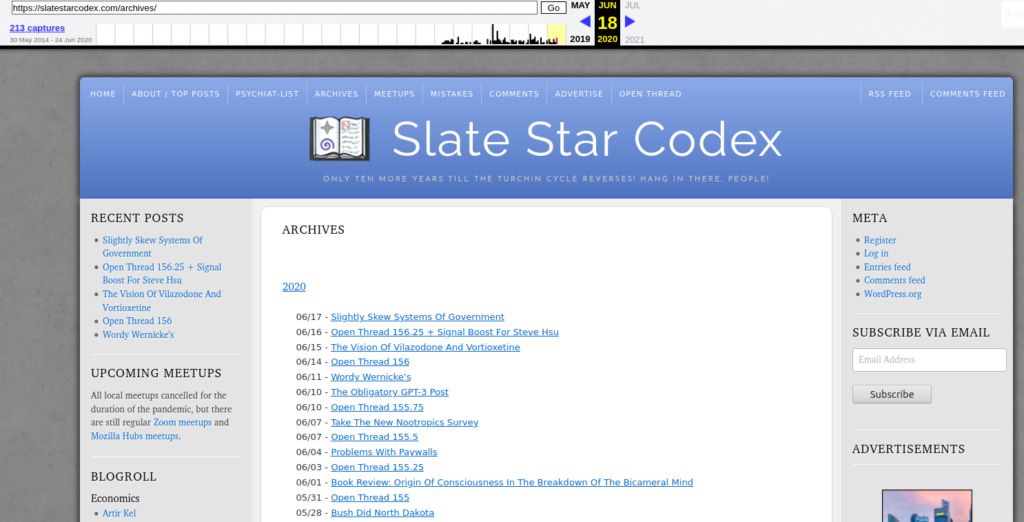Open archive entry Open Thread 155.25
This screenshot has width=1024, height=522.
pyautogui.click(x=377, y=467)
